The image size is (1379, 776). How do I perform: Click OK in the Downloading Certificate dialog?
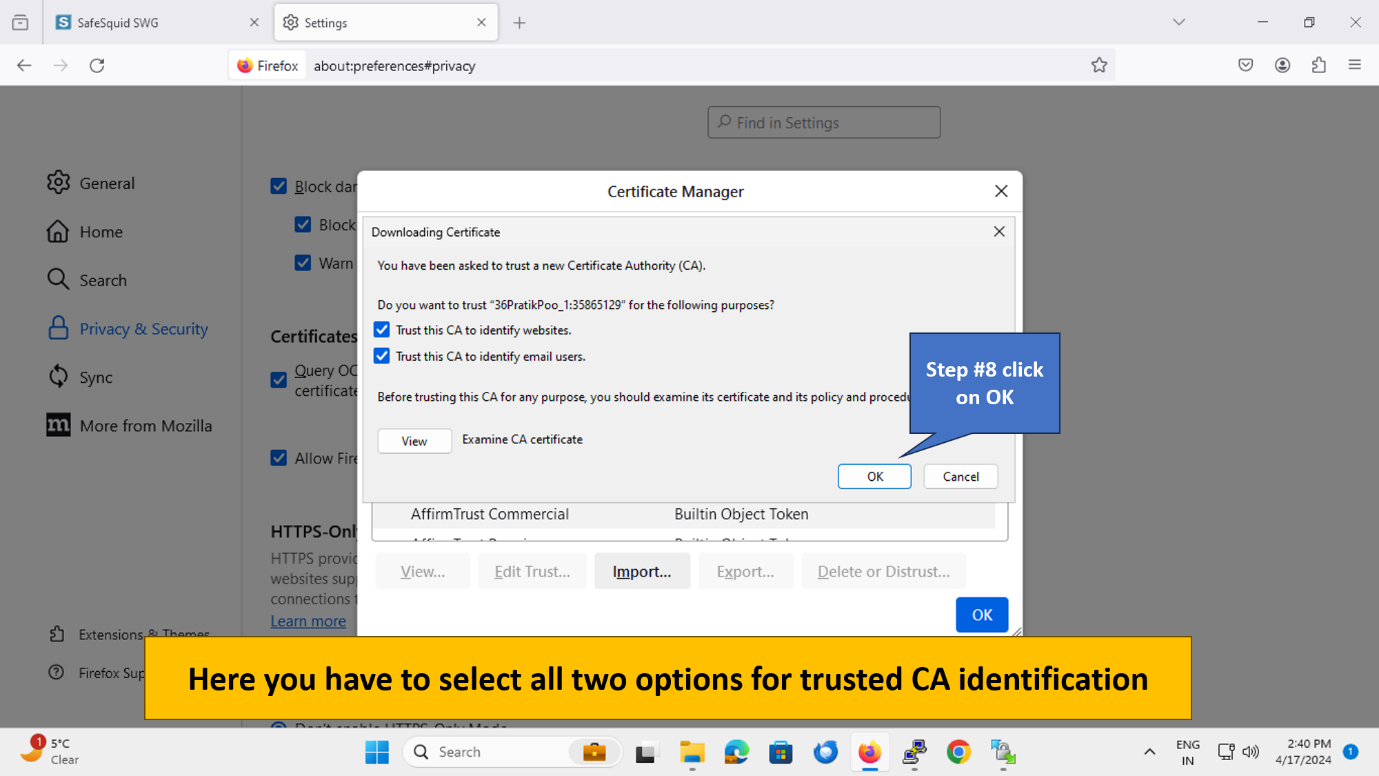point(874,477)
